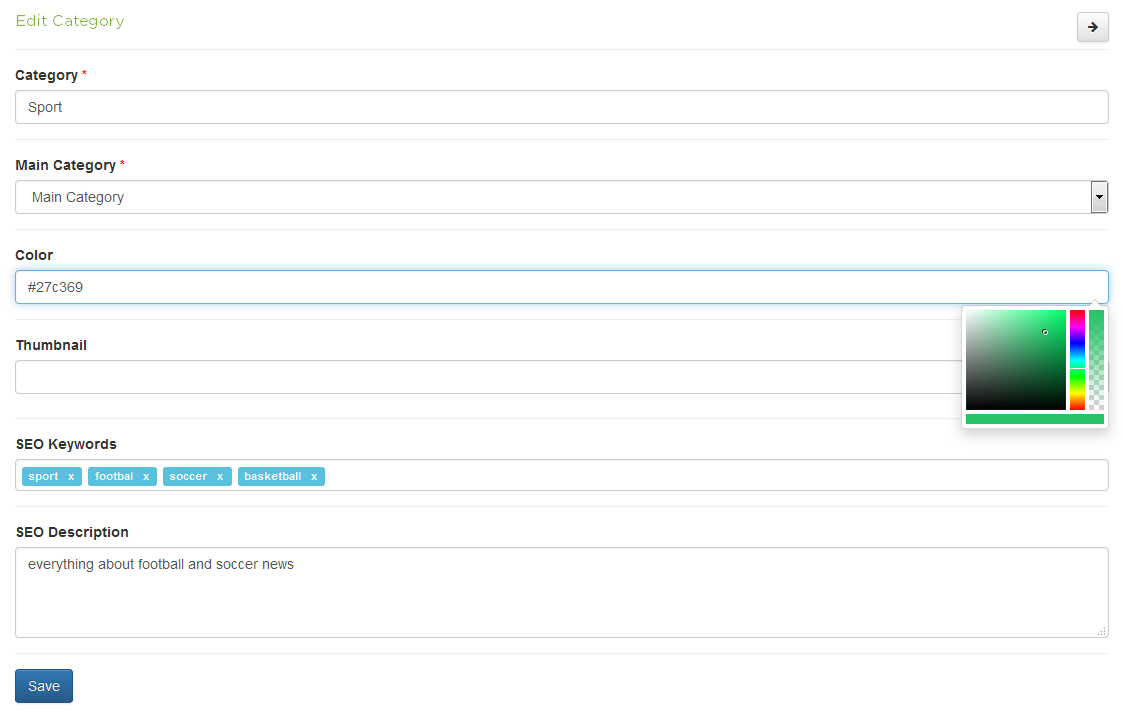Focus the Color hex input field
Viewport: 1124px width, 722px height.
tap(561, 287)
